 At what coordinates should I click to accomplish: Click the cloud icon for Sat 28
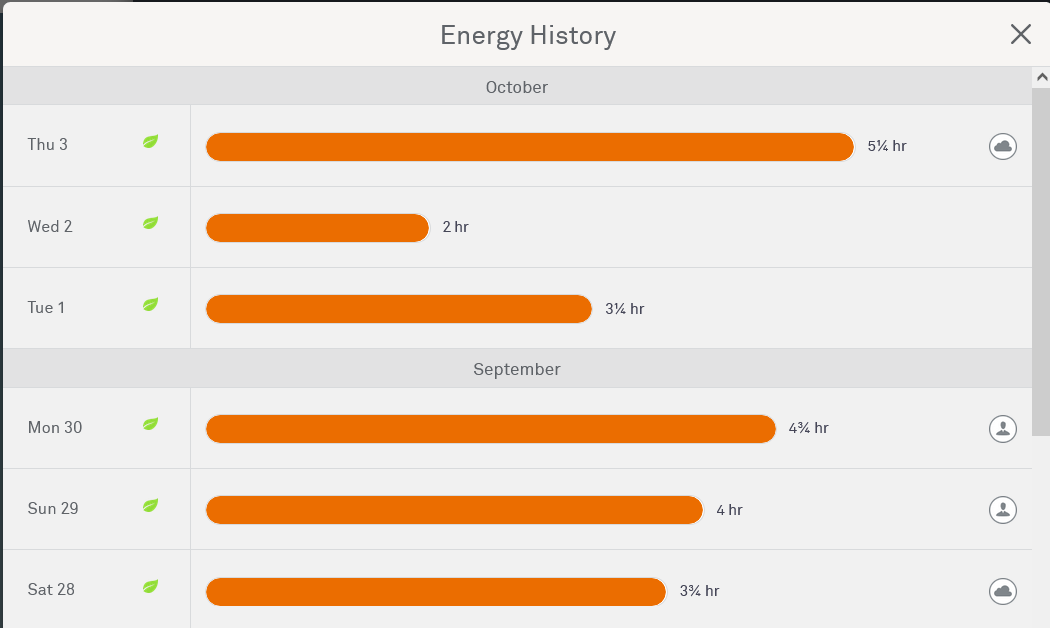pos(1002,591)
